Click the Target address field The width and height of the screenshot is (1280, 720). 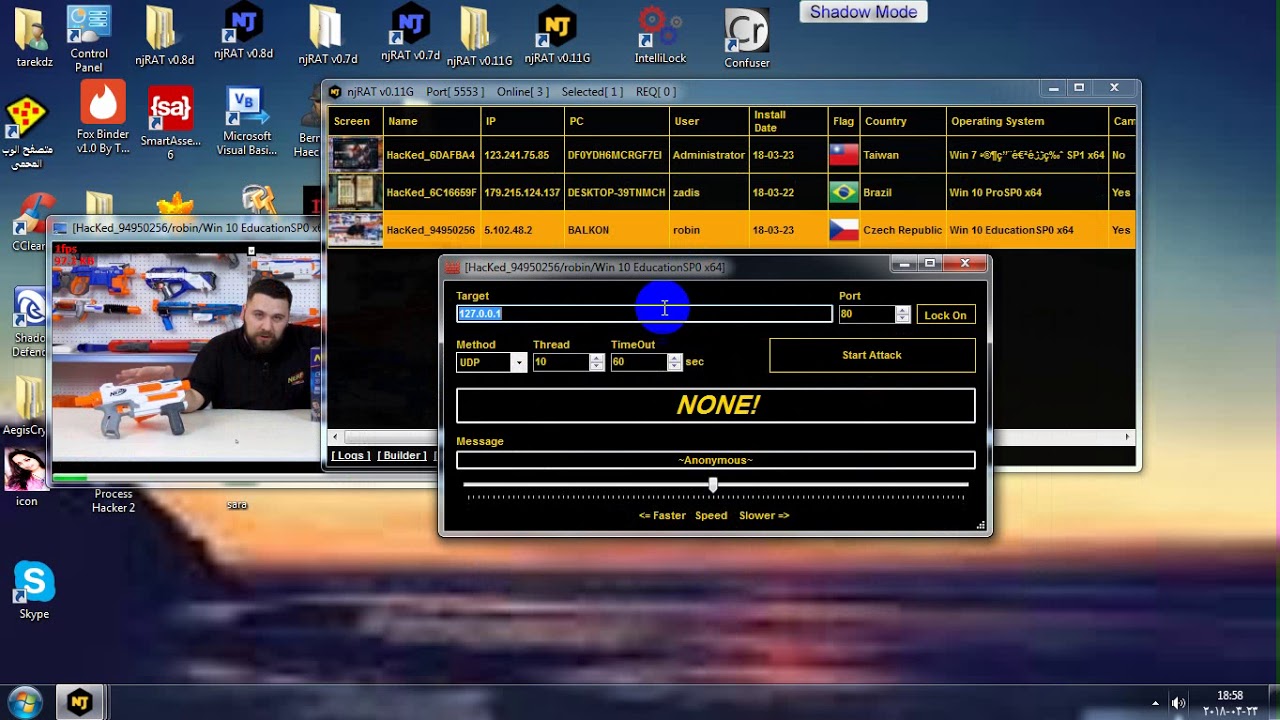tap(644, 314)
